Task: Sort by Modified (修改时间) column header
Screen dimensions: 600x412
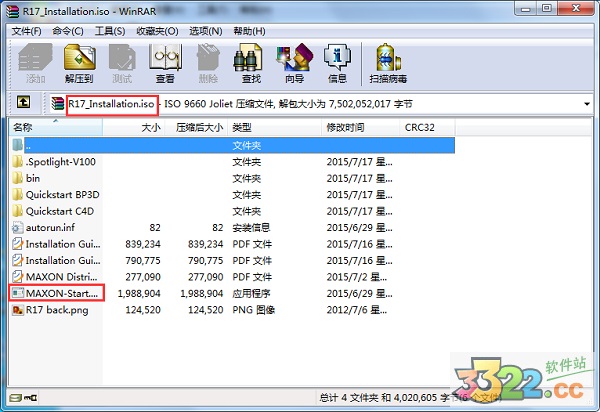Action: [x=360, y=127]
